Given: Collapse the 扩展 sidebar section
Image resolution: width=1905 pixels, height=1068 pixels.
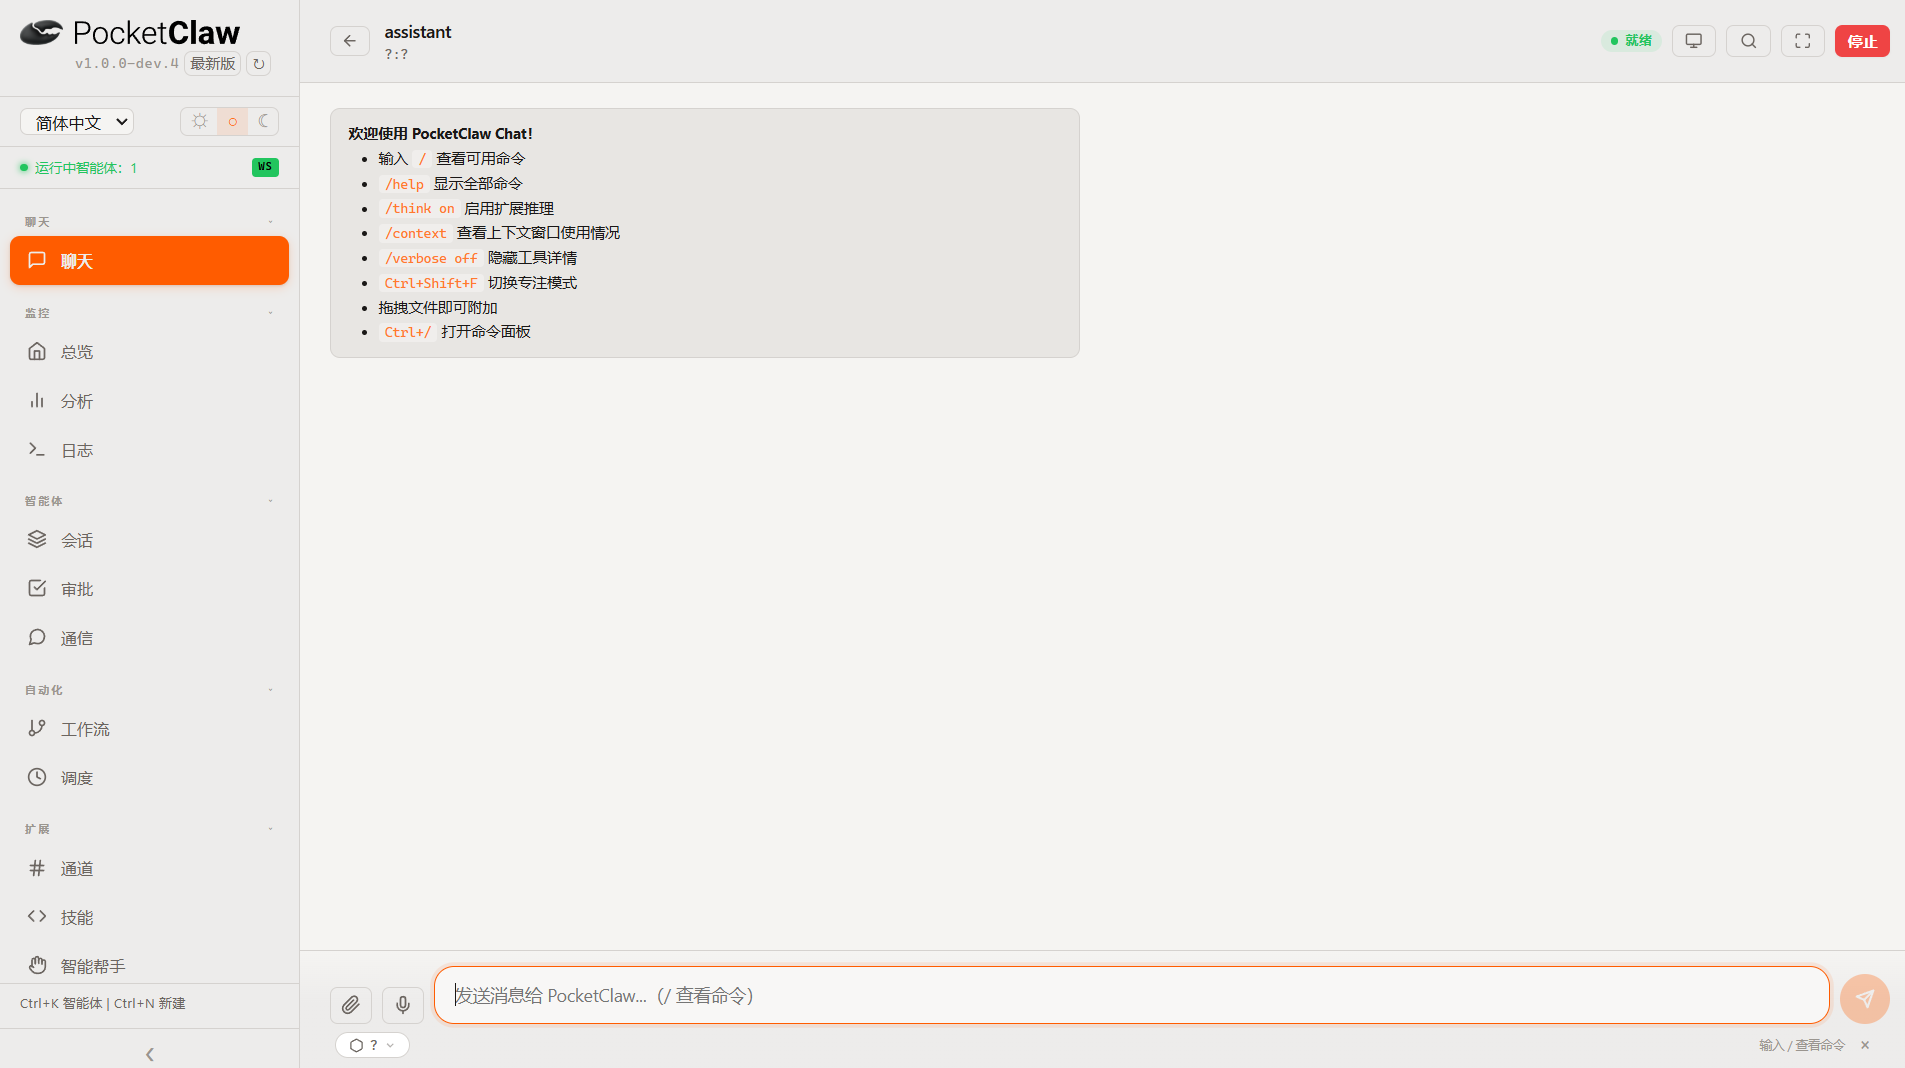Looking at the screenshot, I should click(x=270, y=829).
